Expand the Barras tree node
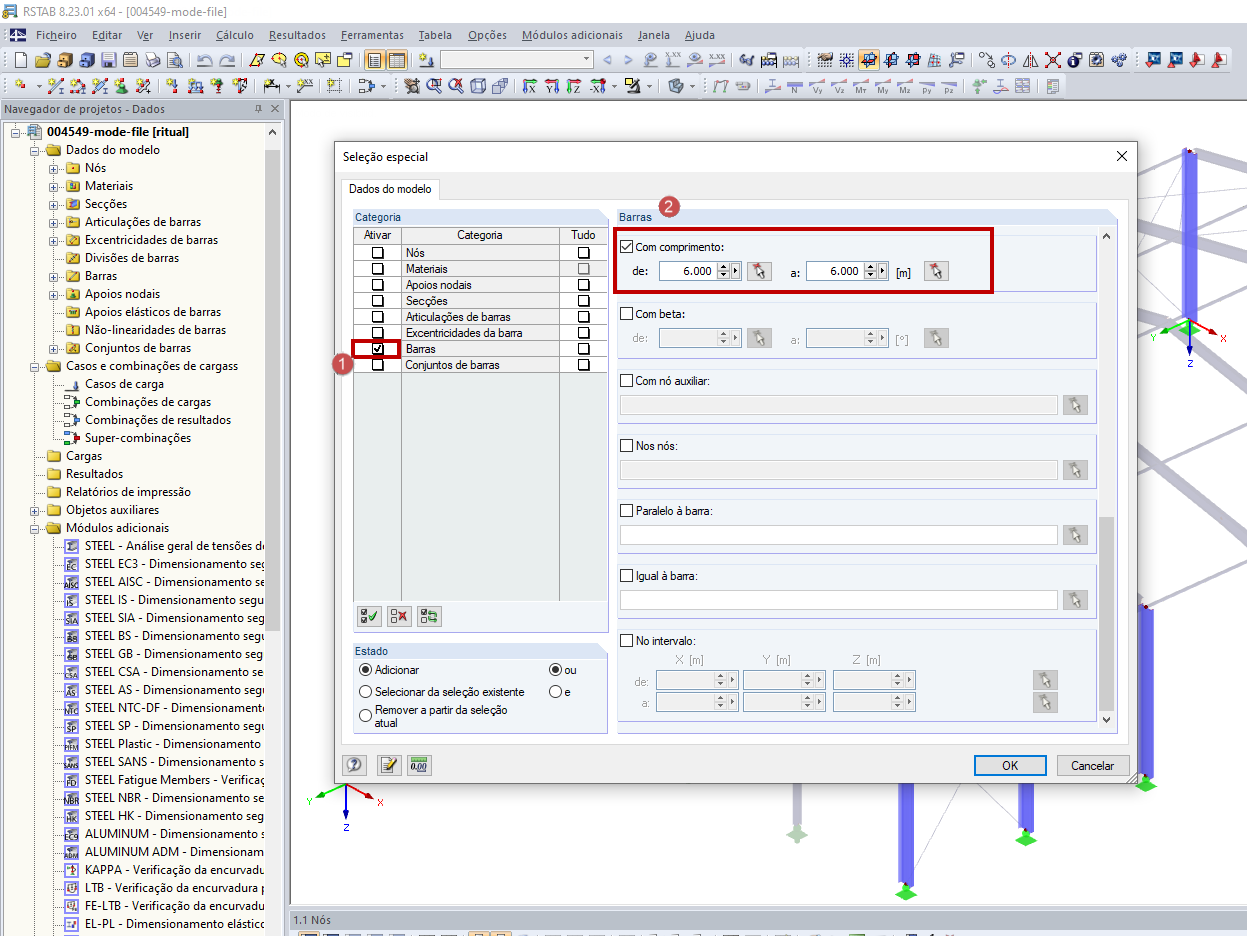 [54, 276]
